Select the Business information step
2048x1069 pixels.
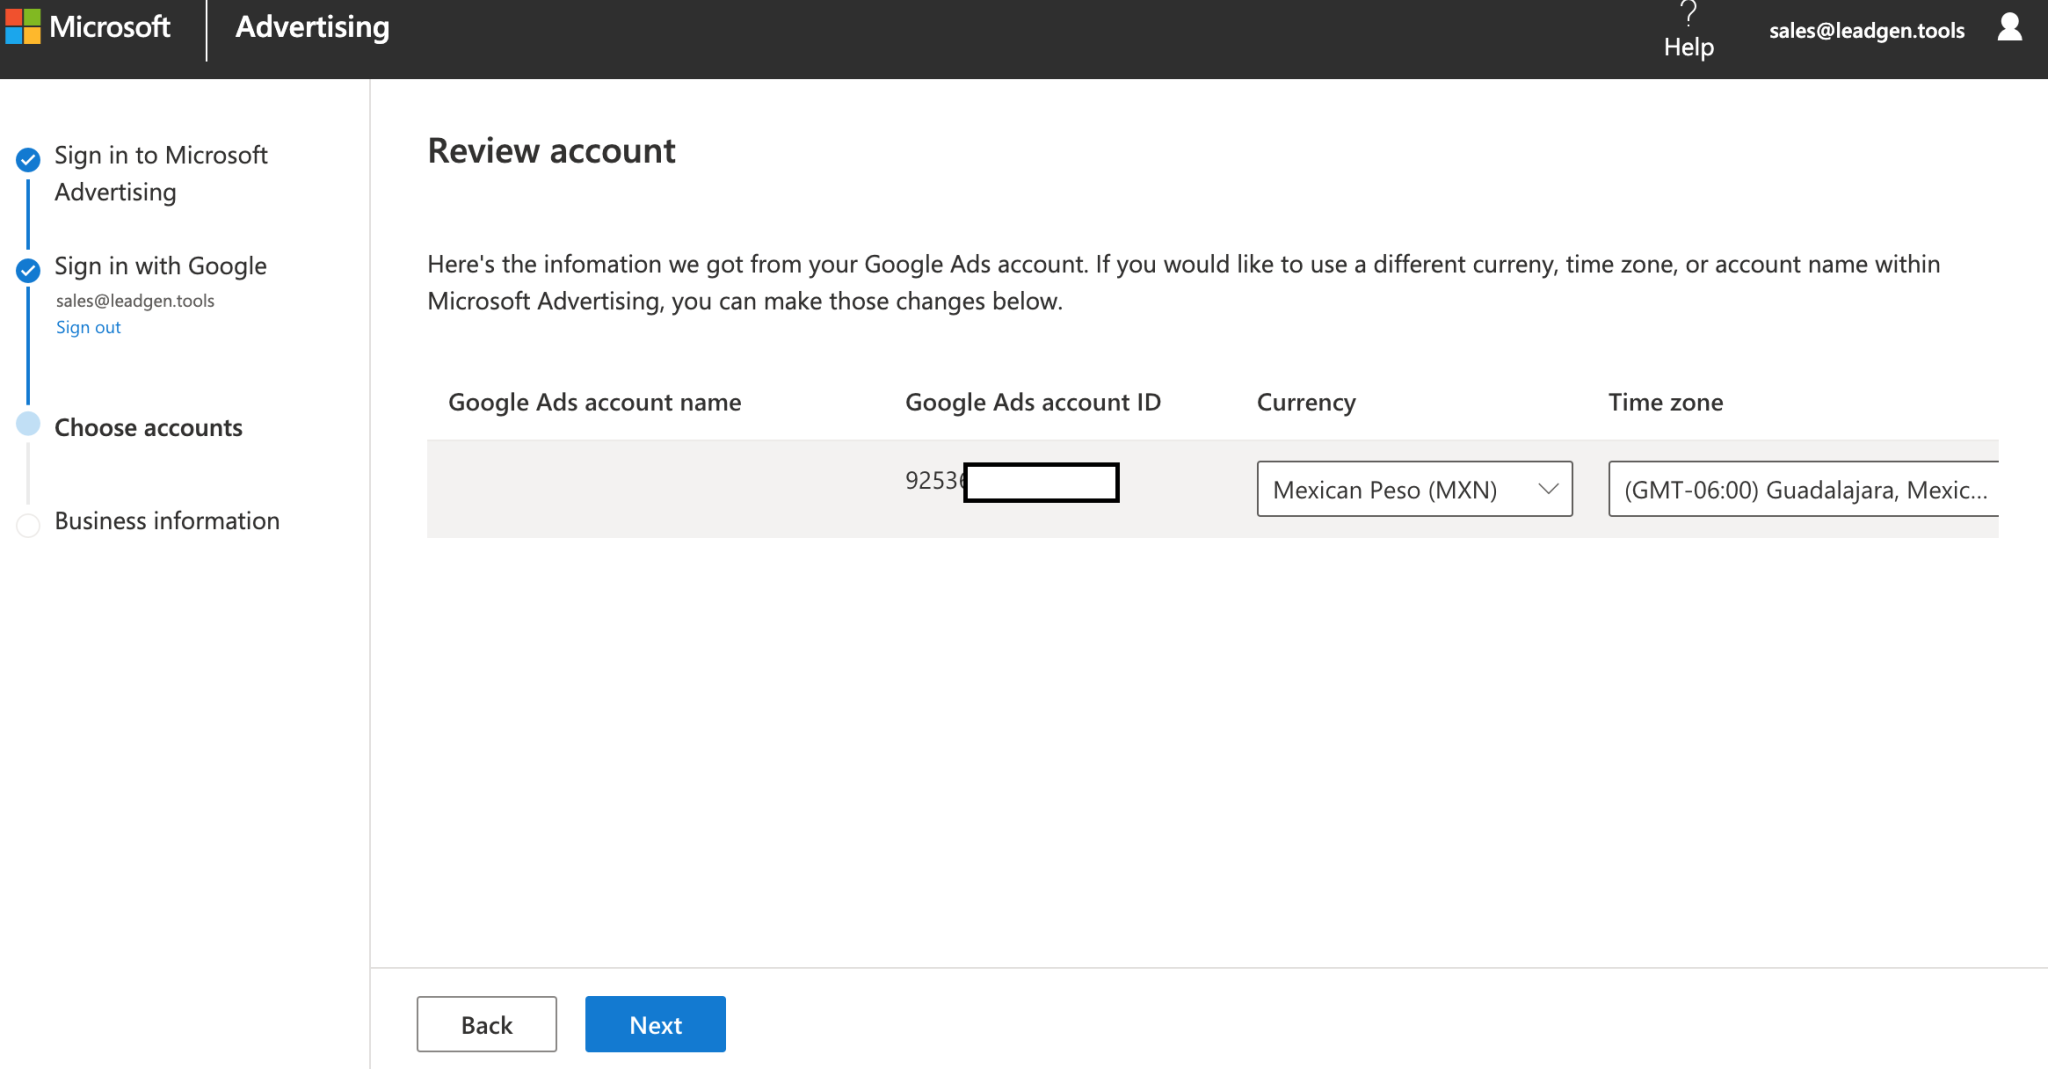[x=166, y=520]
